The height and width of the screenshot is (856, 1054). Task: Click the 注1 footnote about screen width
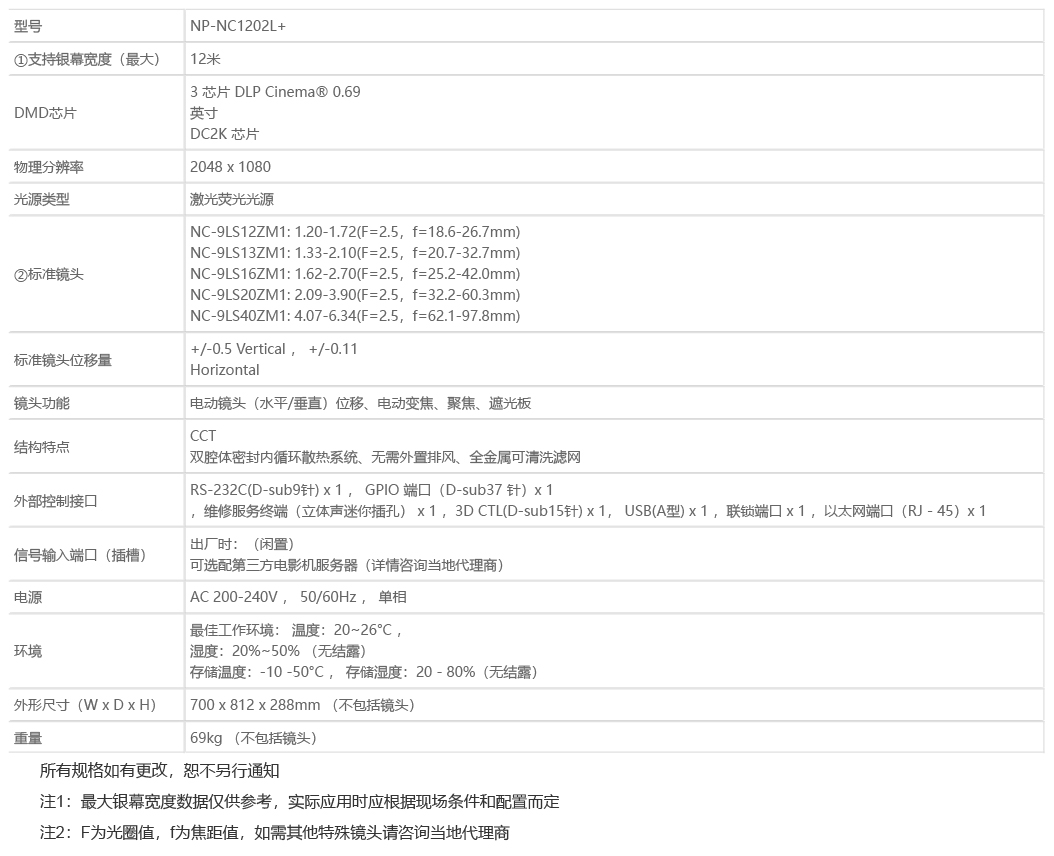click(x=299, y=802)
